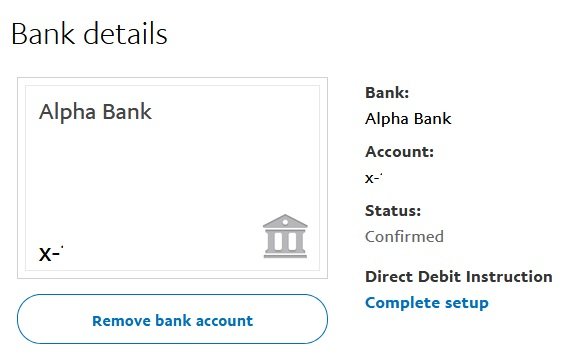
Task: Click the word setup in blue link
Action: [x=467, y=304]
